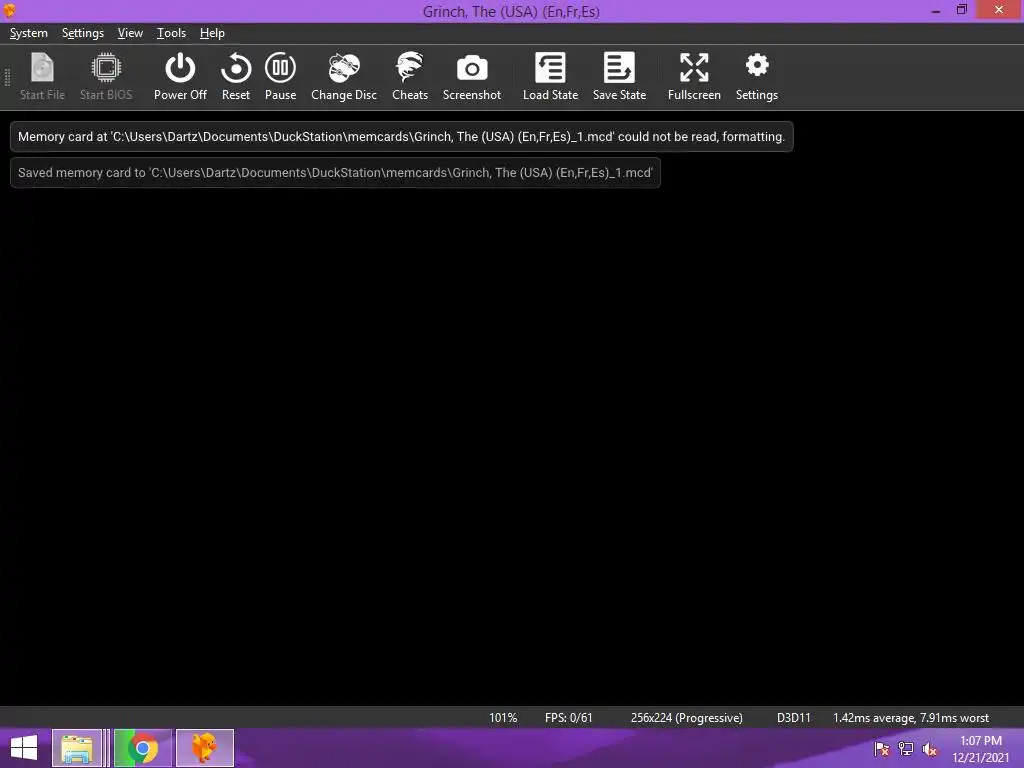Click the network tray icon
1024x768 pixels.
[x=906, y=748]
